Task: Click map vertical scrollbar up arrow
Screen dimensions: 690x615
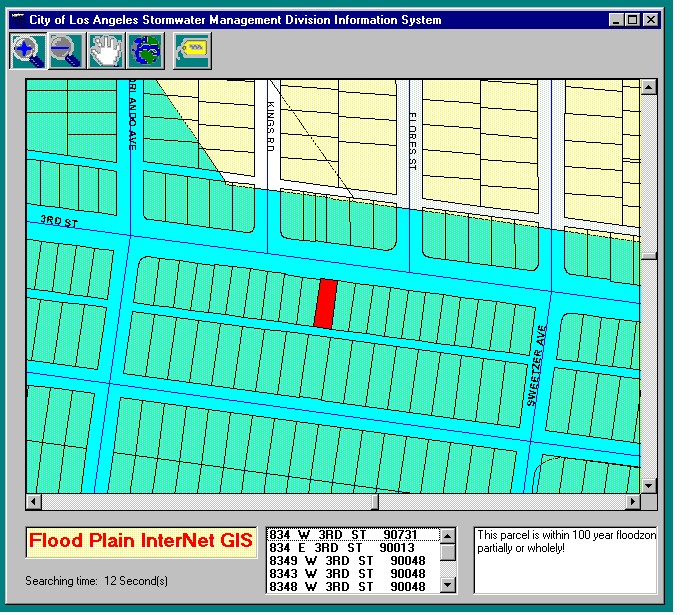Action: click(649, 87)
